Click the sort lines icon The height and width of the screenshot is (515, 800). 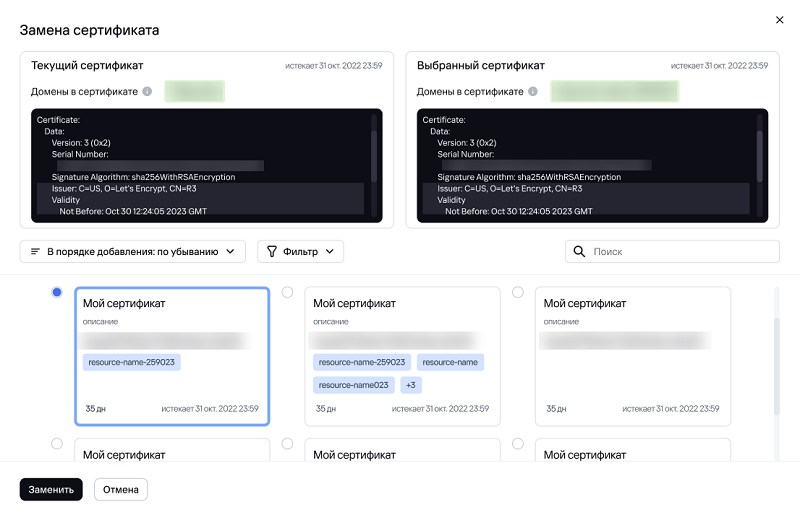click(35, 252)
